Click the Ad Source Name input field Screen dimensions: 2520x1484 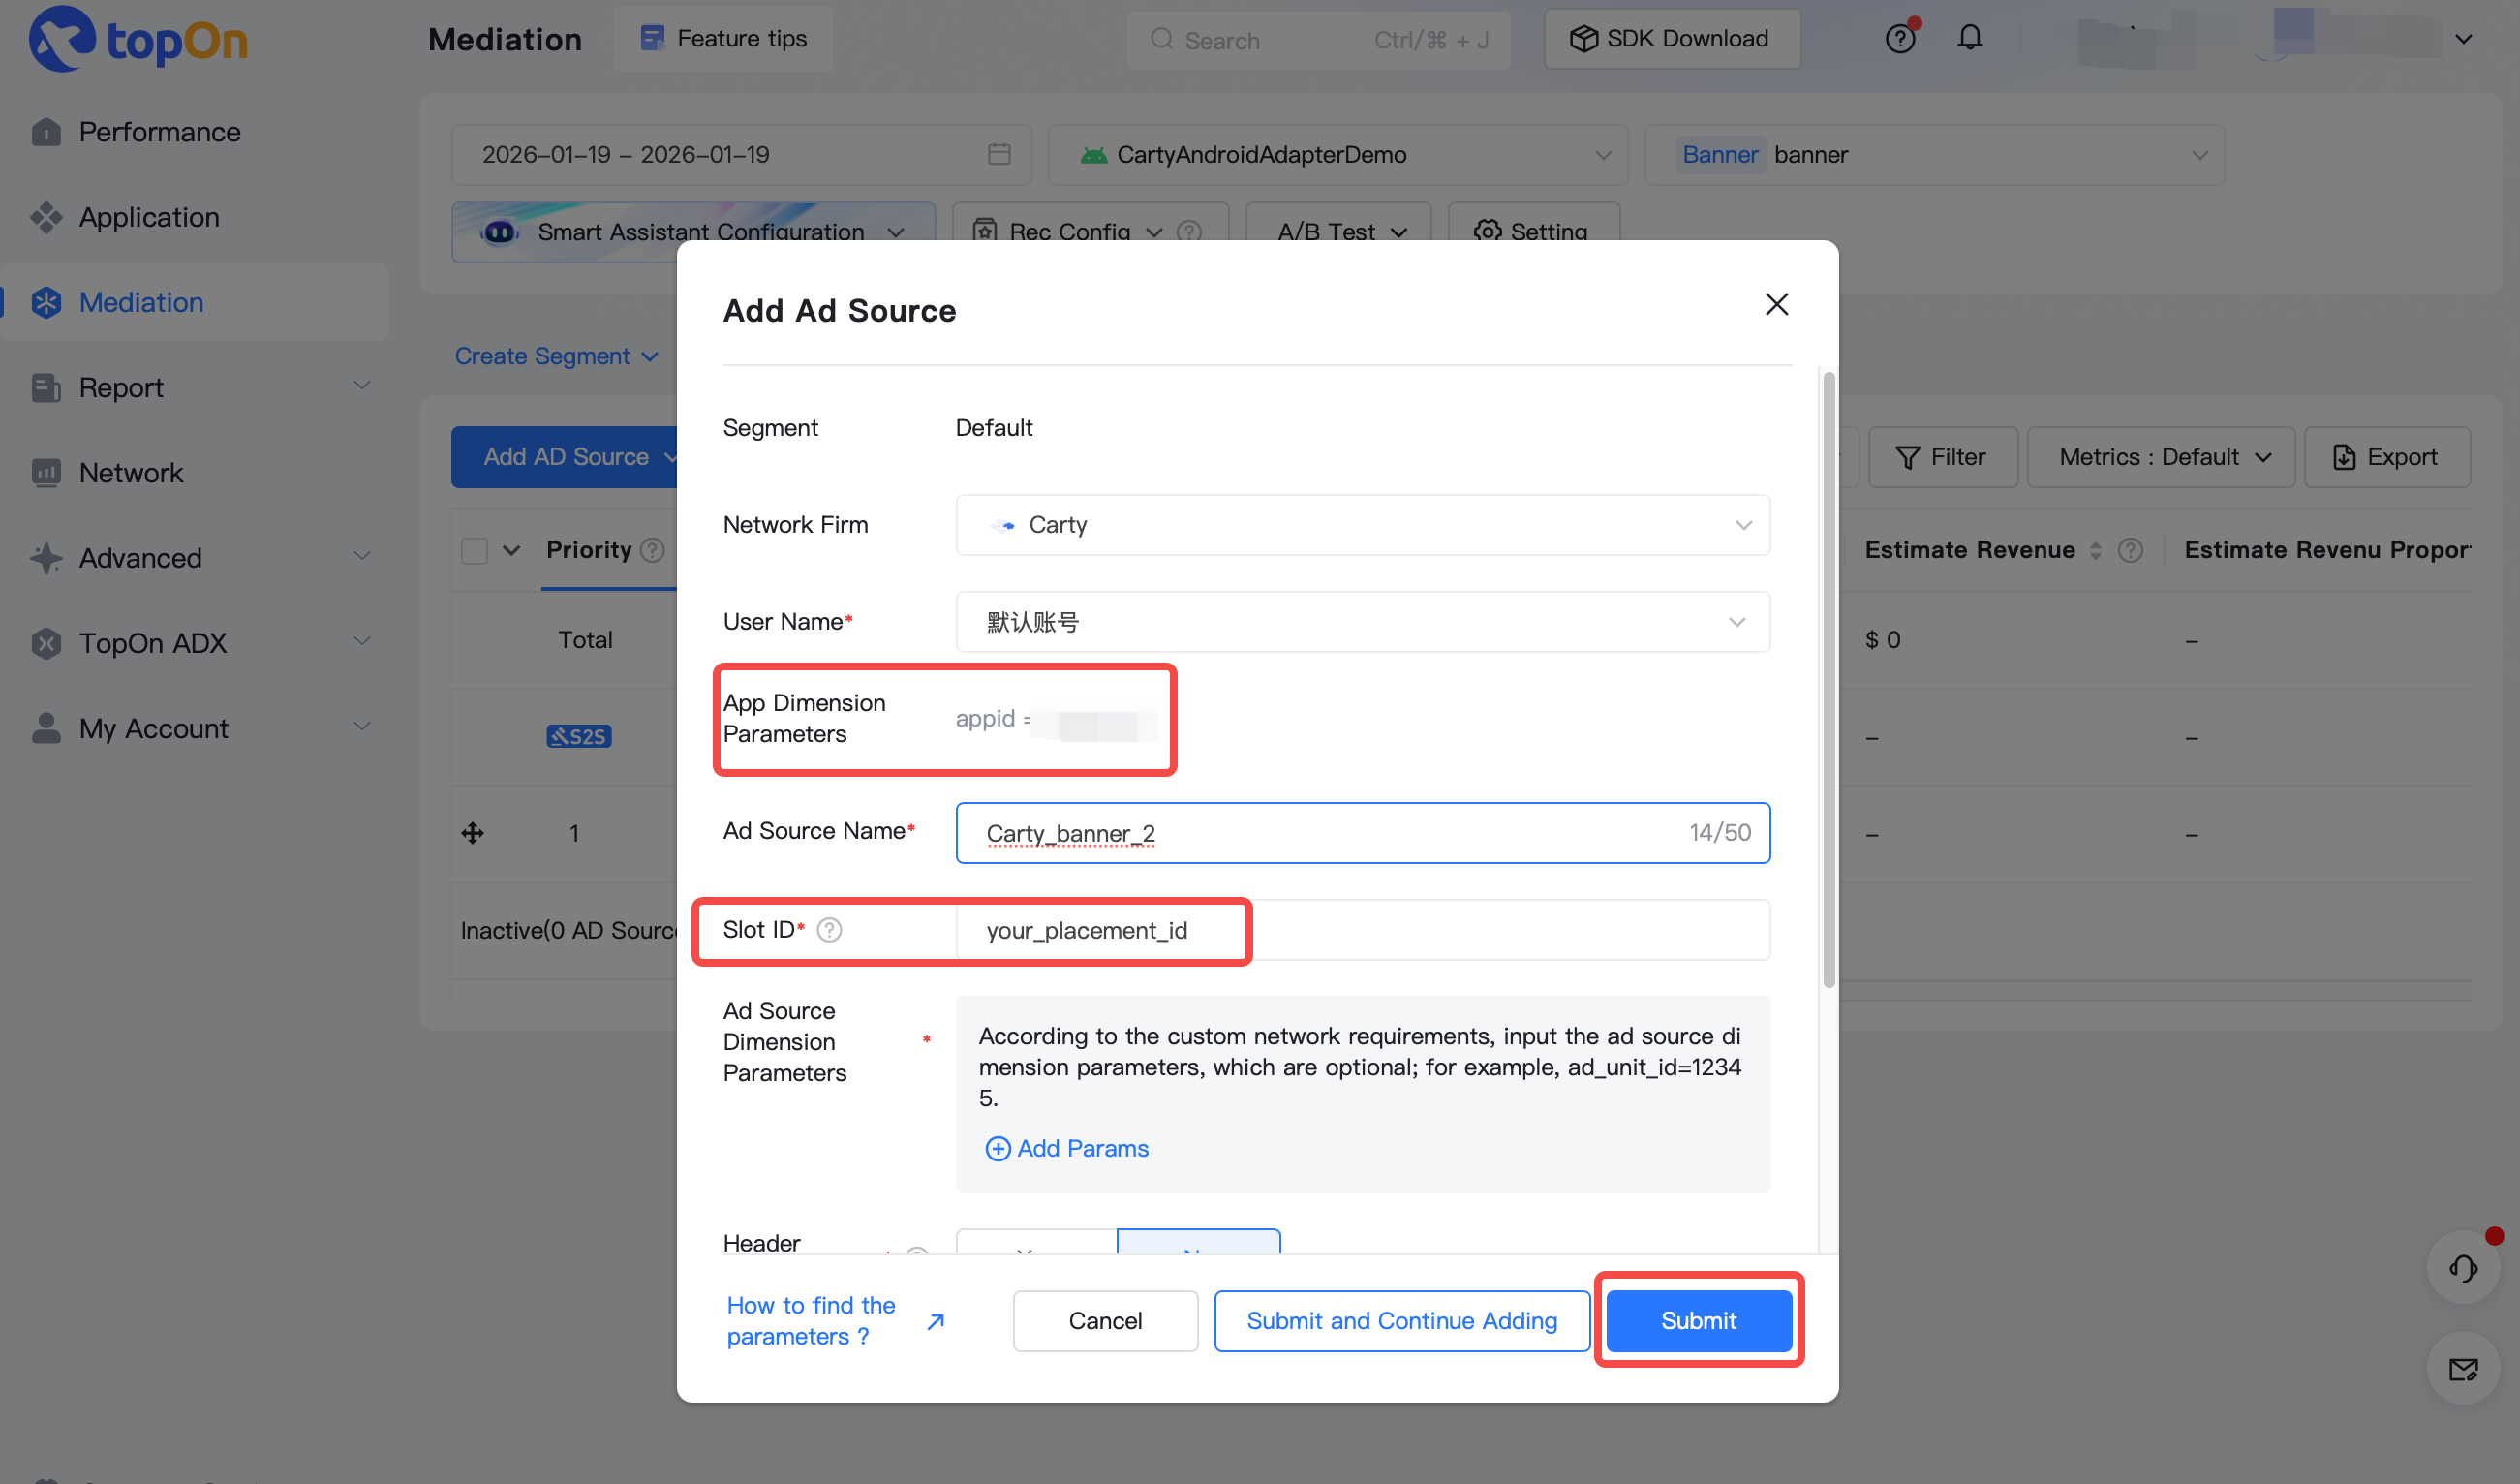[x=1320, y=833]
